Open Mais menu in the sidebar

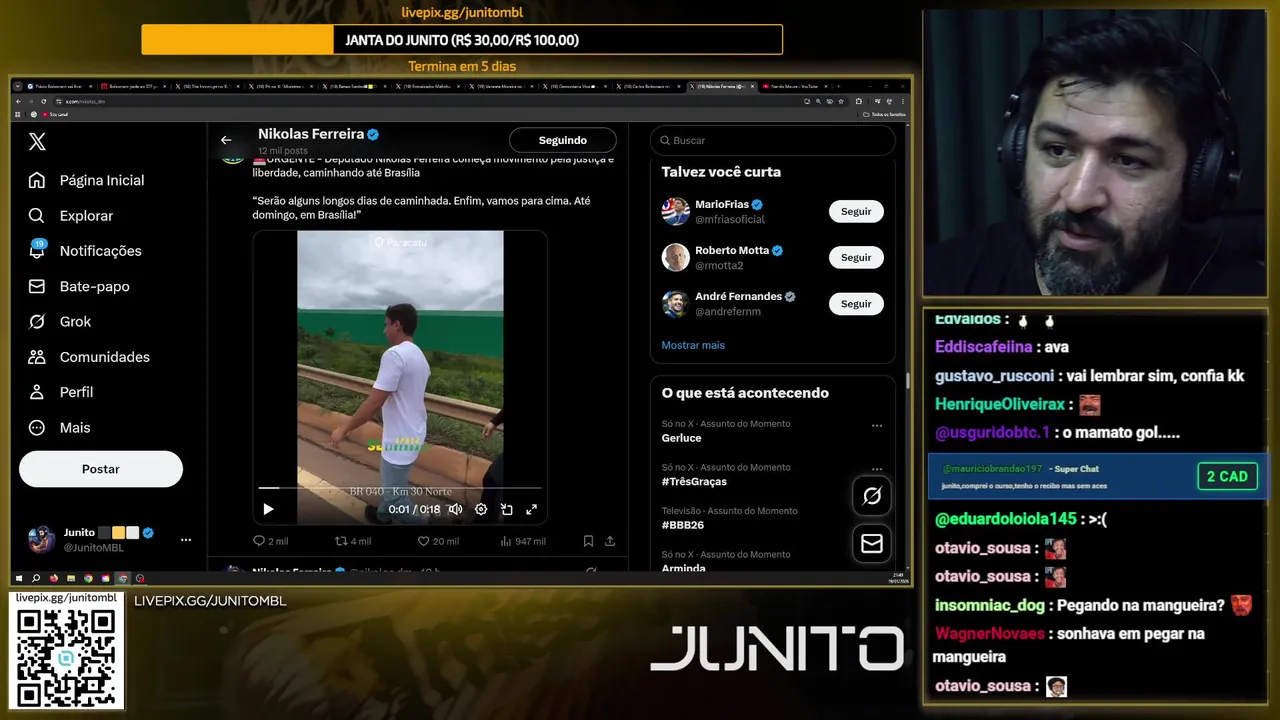point(59,428)
